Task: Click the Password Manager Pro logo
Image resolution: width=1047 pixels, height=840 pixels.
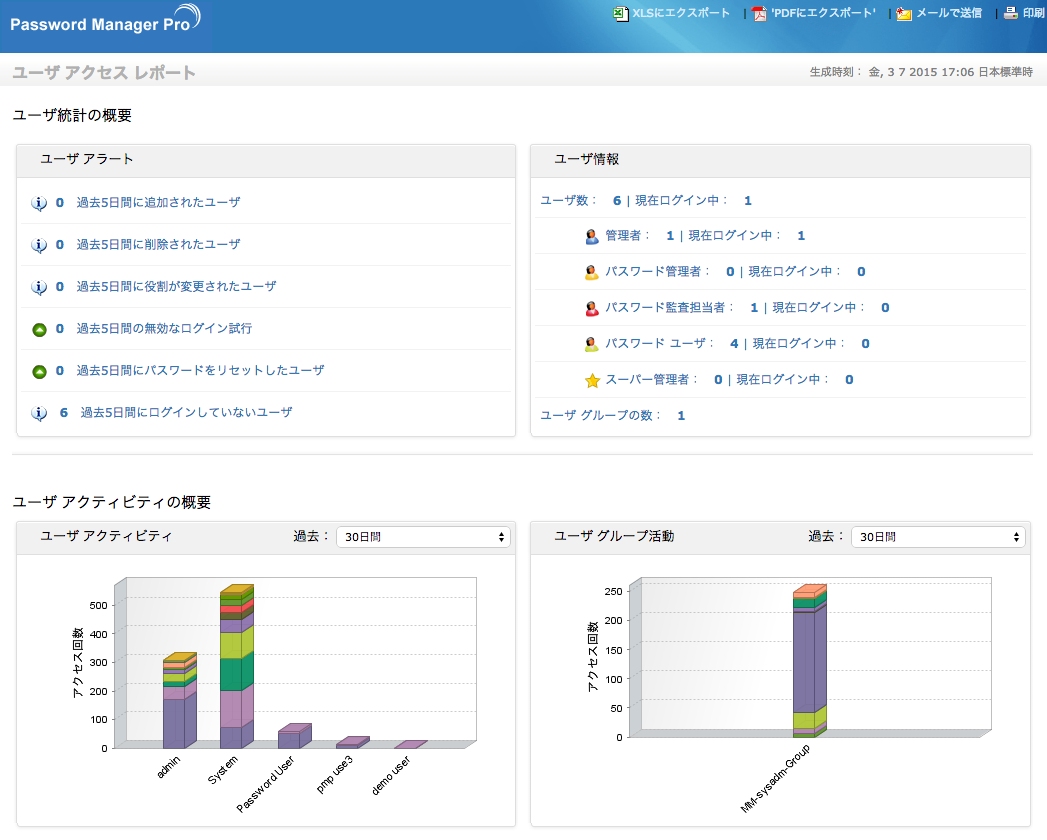Action: click(104, 22)
